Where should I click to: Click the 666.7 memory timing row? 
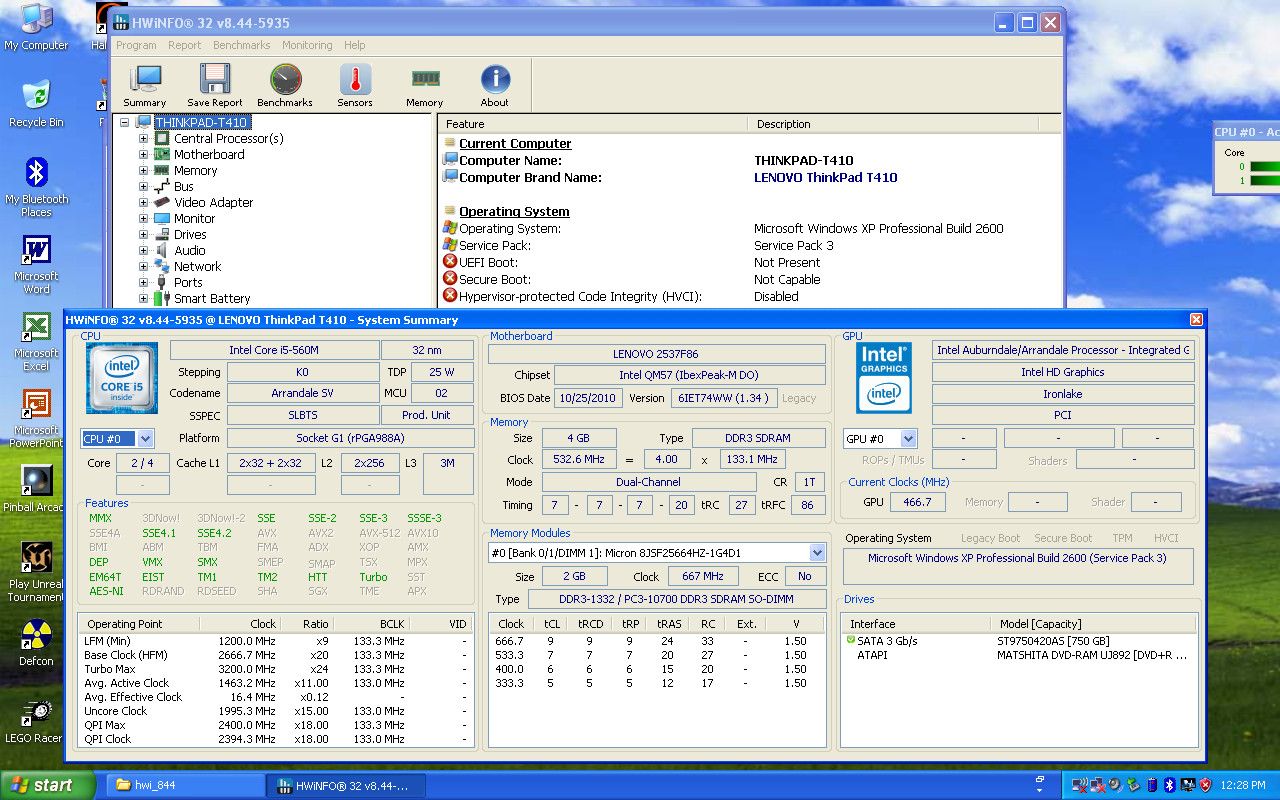click(x=656, y=641)
